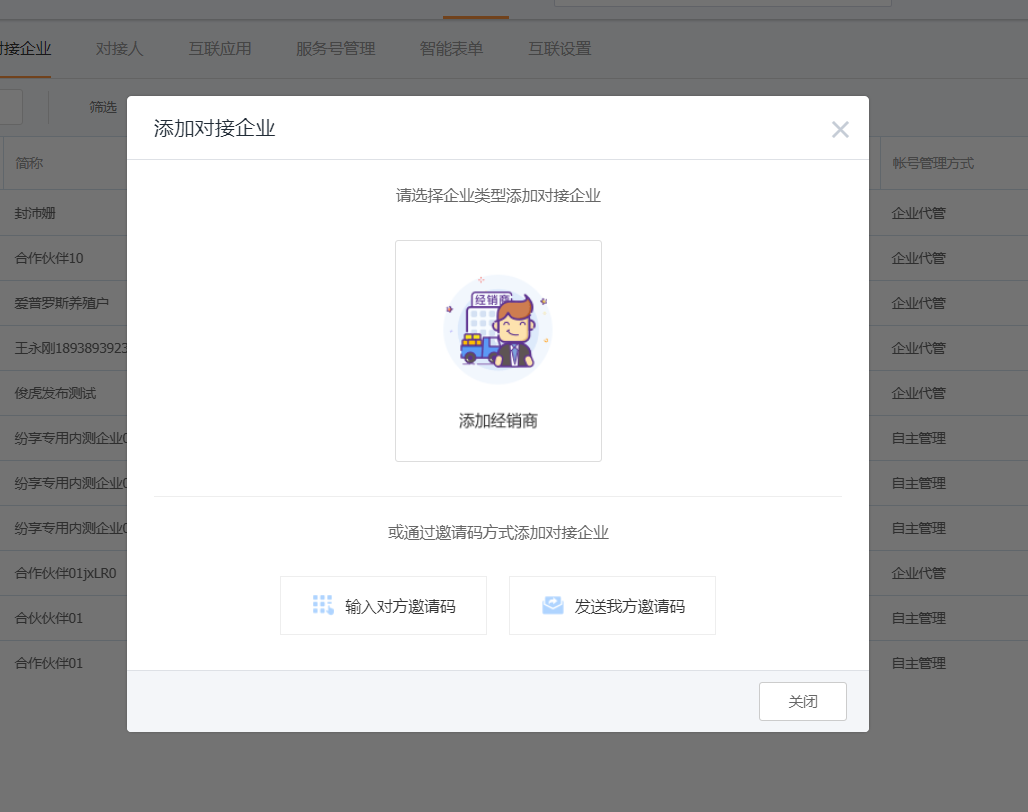This screenshot has width=1028, height=812.
Task: Click the keypad icon for 输入对方邀请码
Action: tap(323, 605)
